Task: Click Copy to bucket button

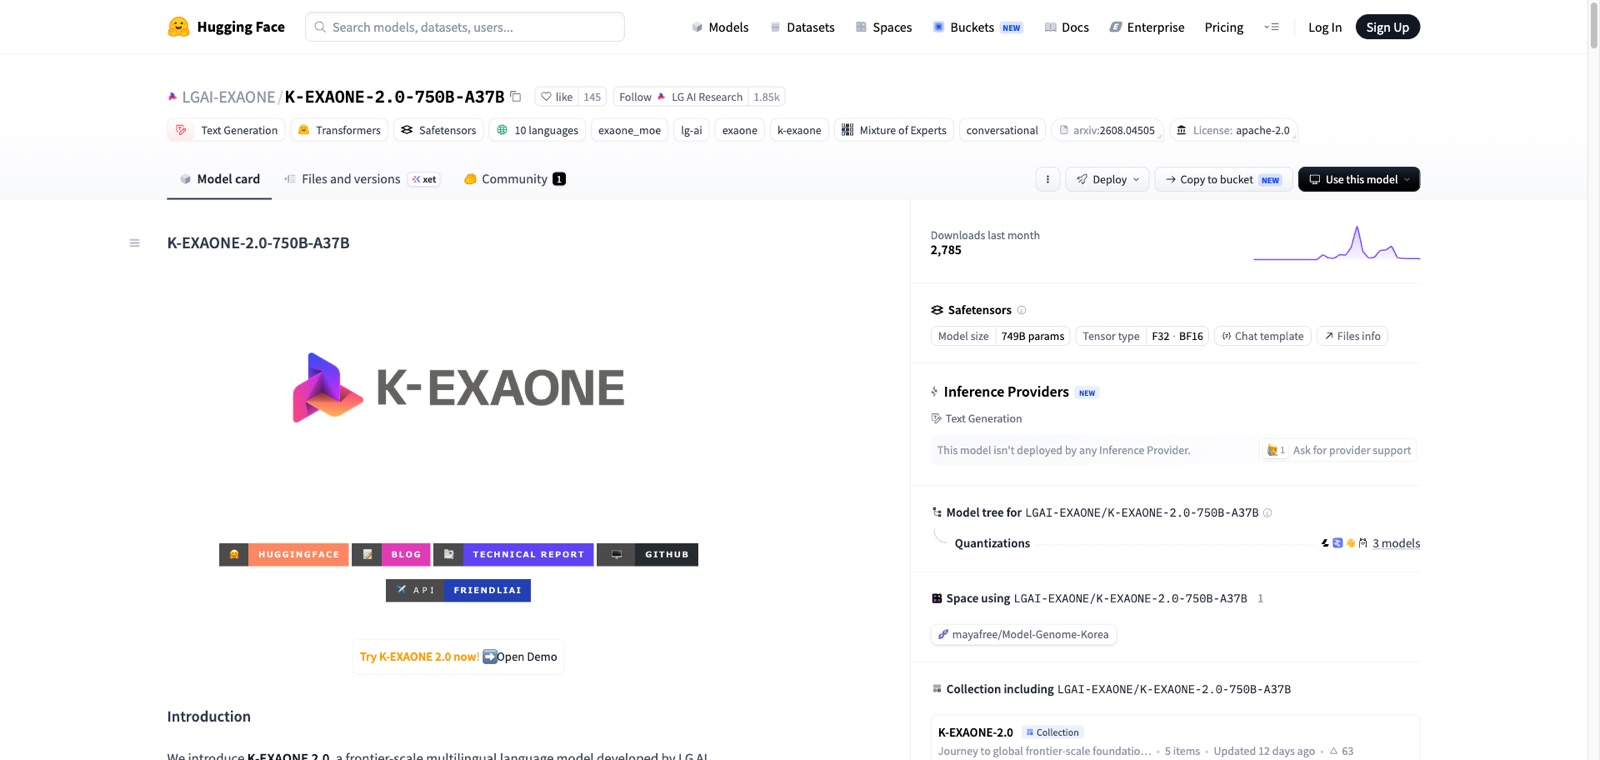Action: tap(1223, 179)
